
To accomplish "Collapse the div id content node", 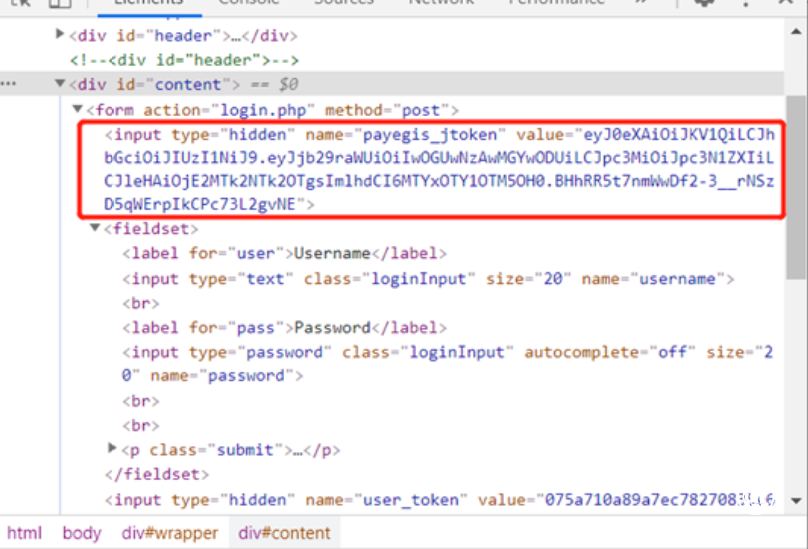I will point(60,84).
